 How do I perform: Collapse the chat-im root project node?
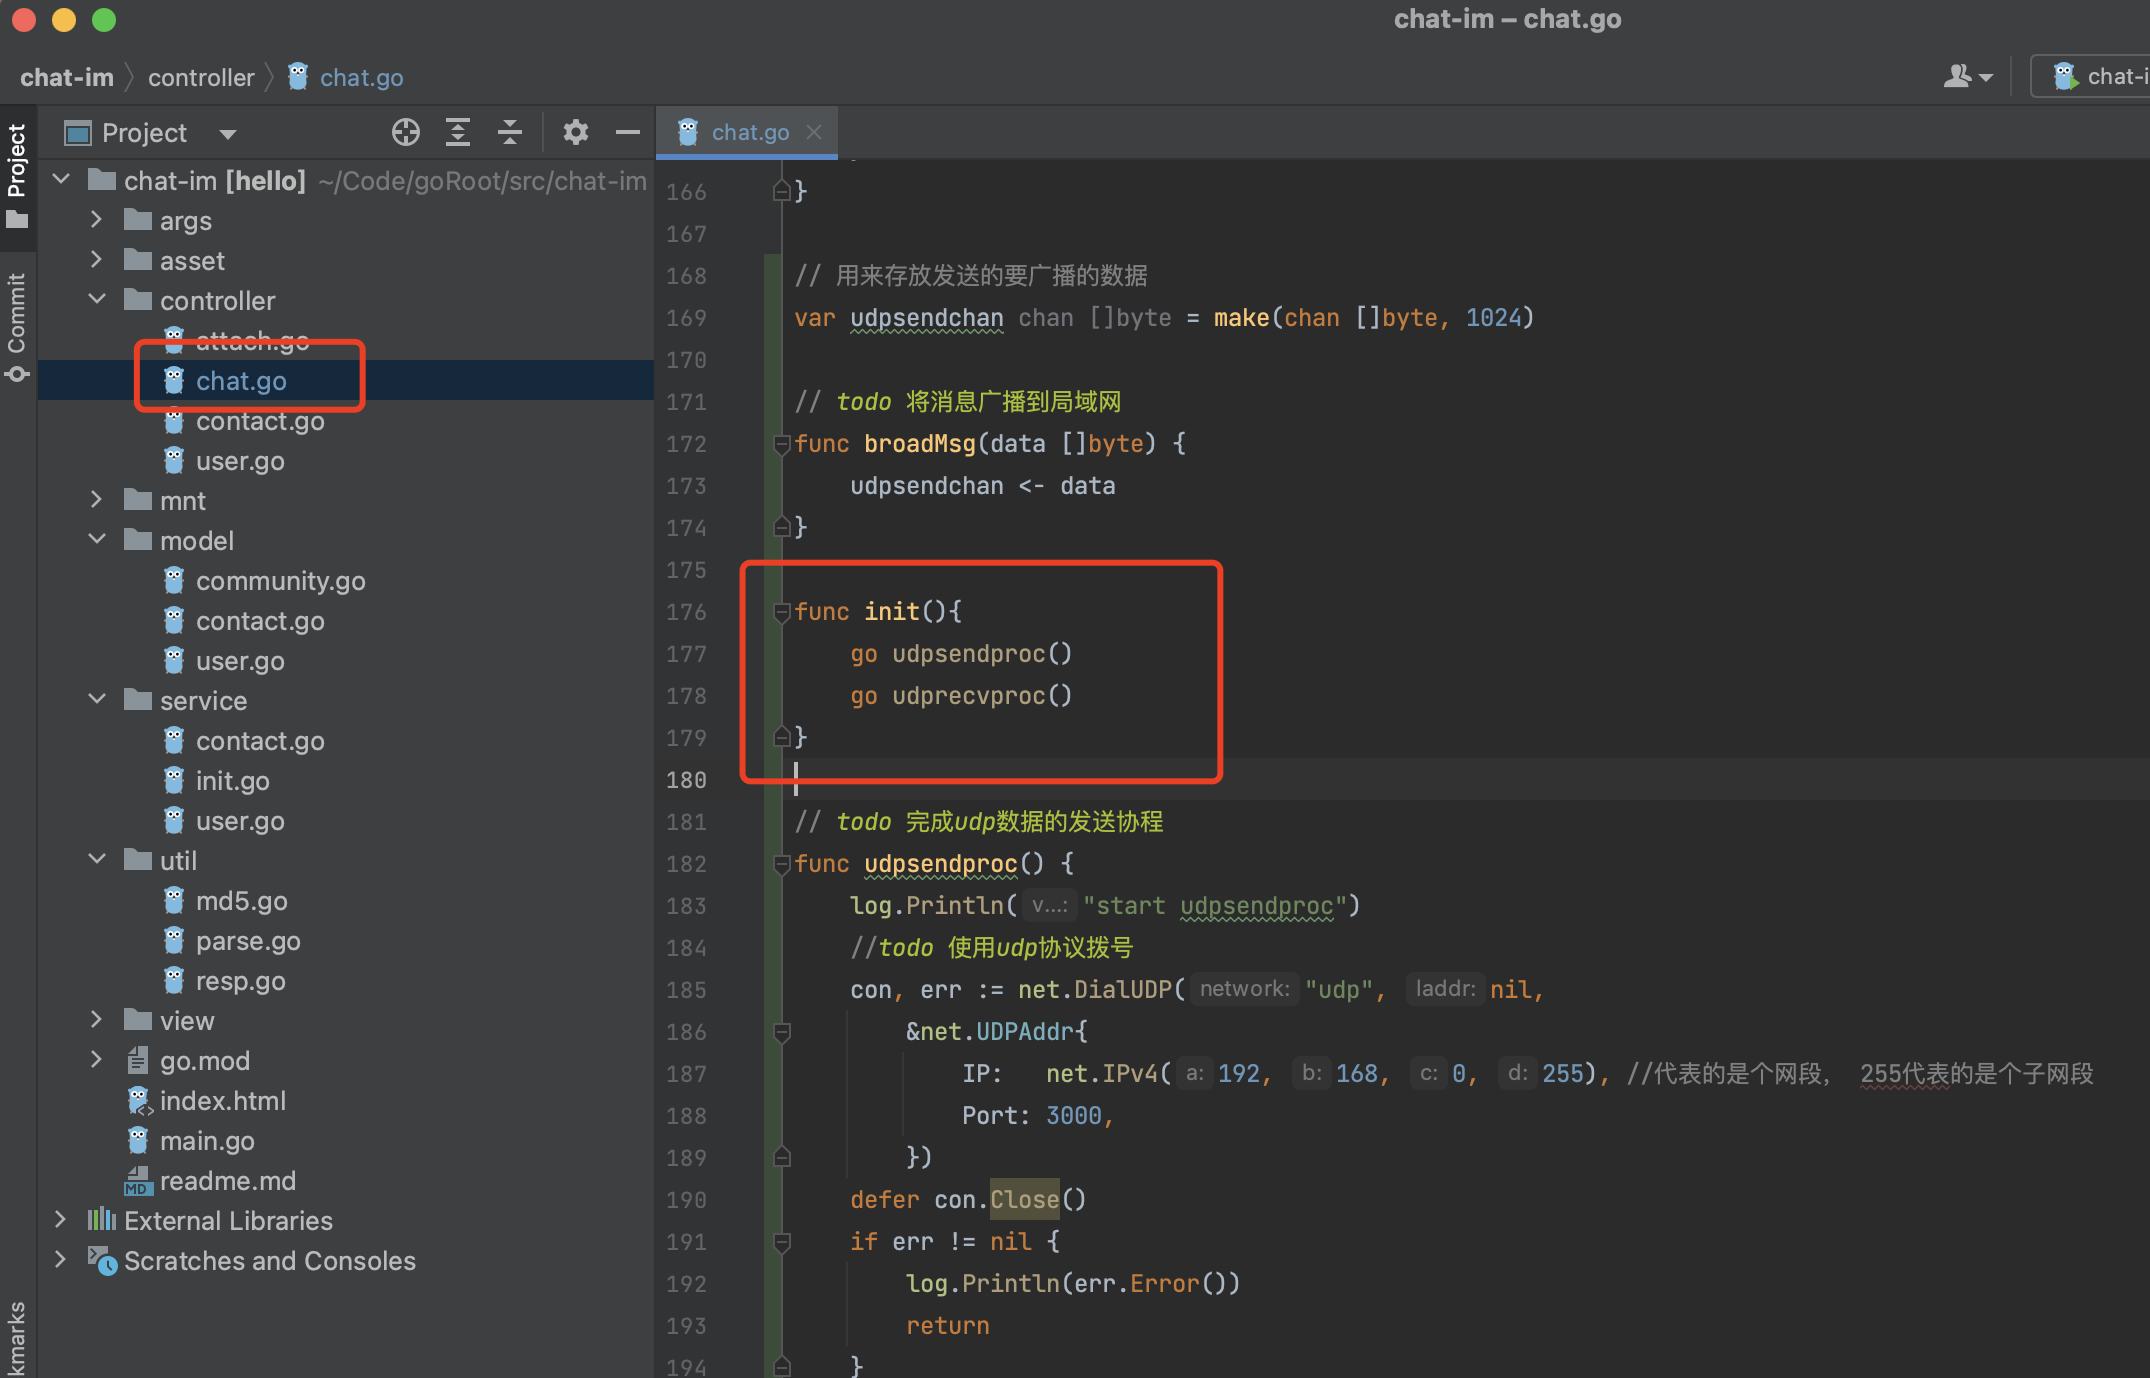point(61,180)
